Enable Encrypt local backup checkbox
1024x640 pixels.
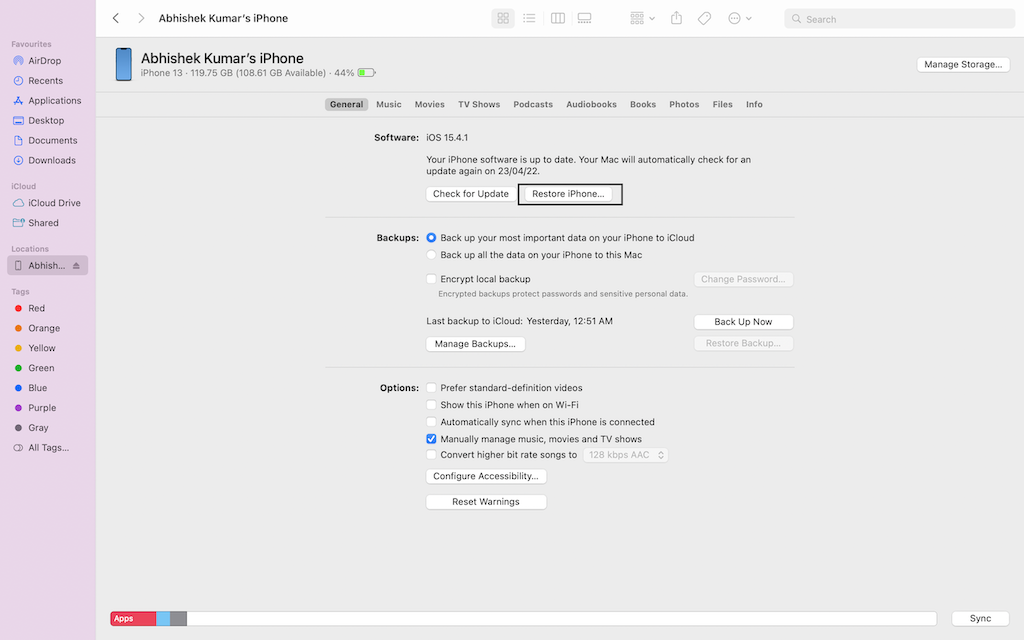(x=431, y=279)
